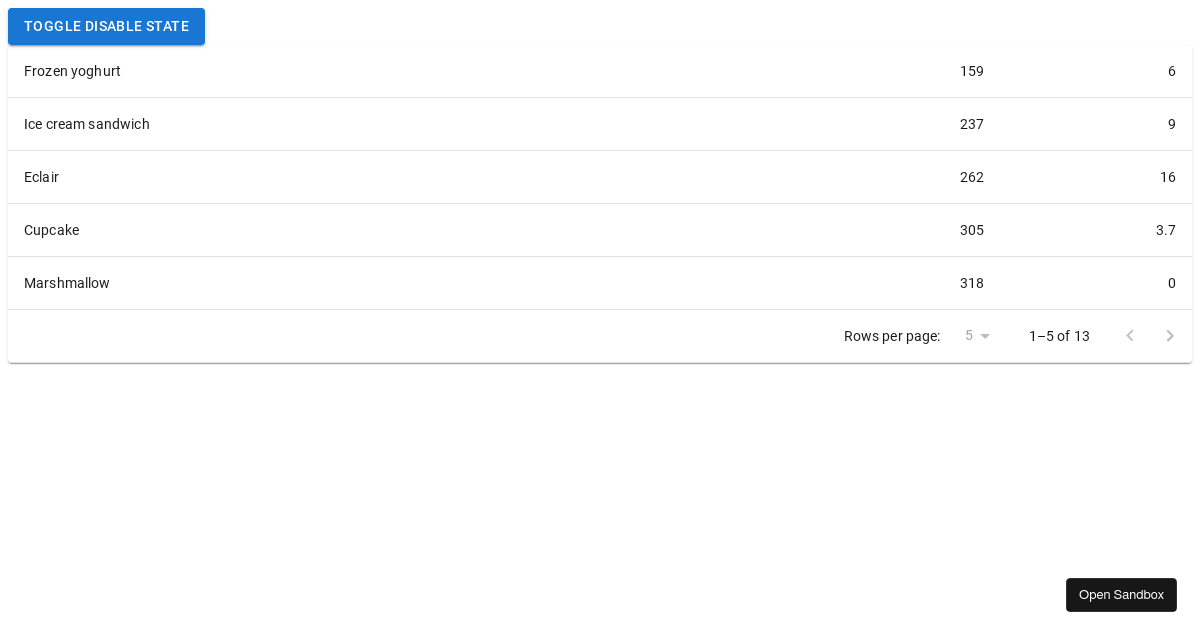Click the Toggle Disable State button
The height and width of the screenshot is (630, 1200).
106,26
